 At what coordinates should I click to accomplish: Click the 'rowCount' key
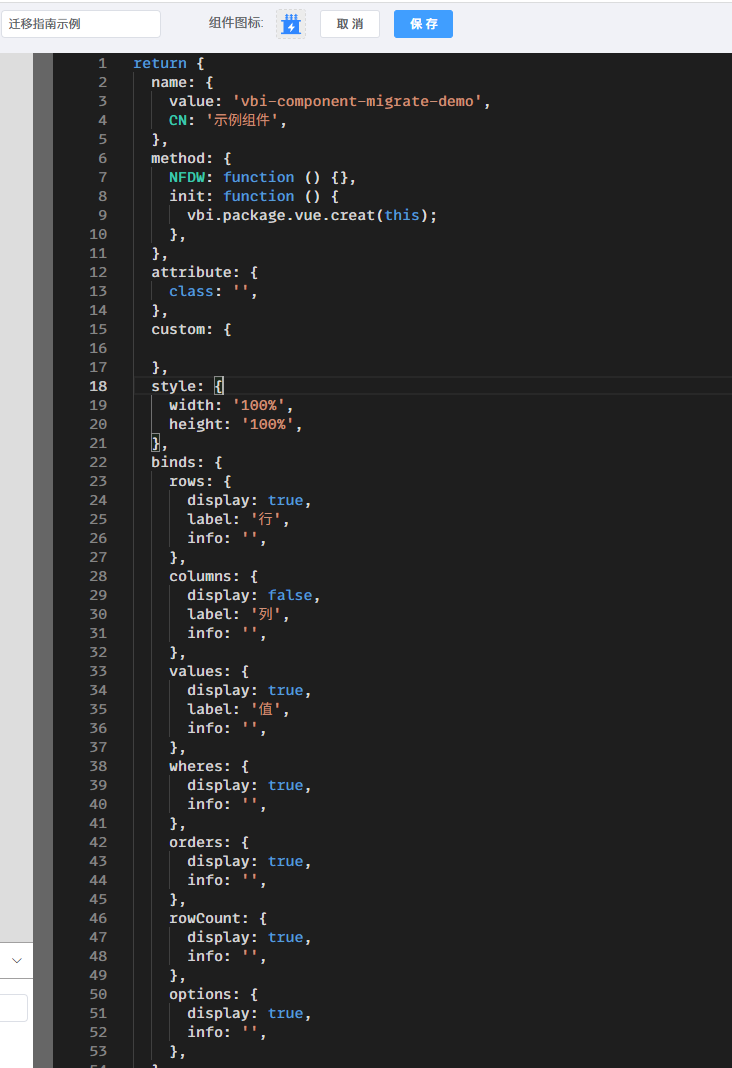point(204,919)
